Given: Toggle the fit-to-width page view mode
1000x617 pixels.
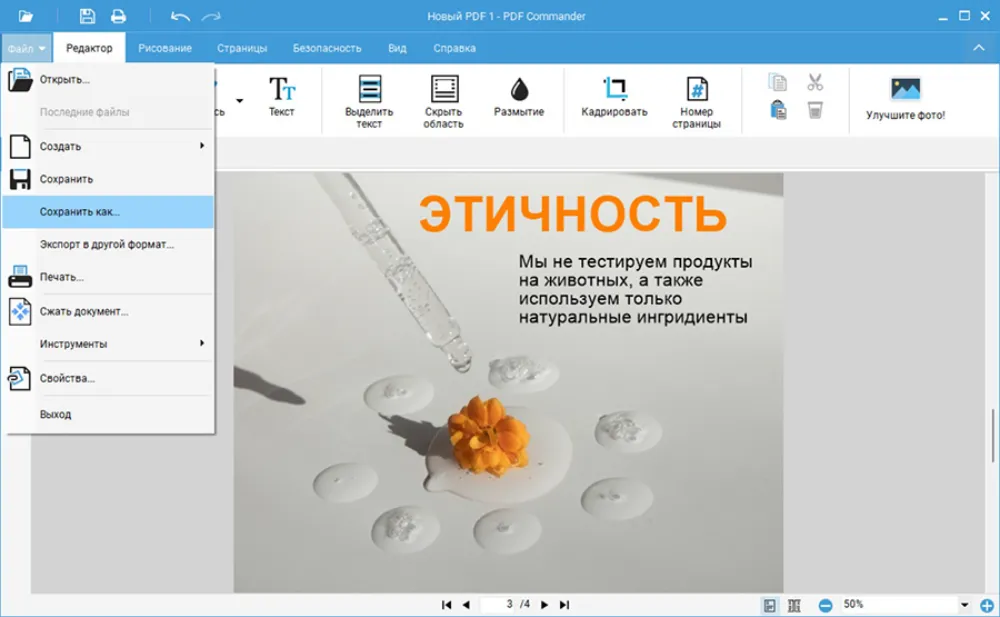Looking at the screenshot, I should (x=794, y=605).
